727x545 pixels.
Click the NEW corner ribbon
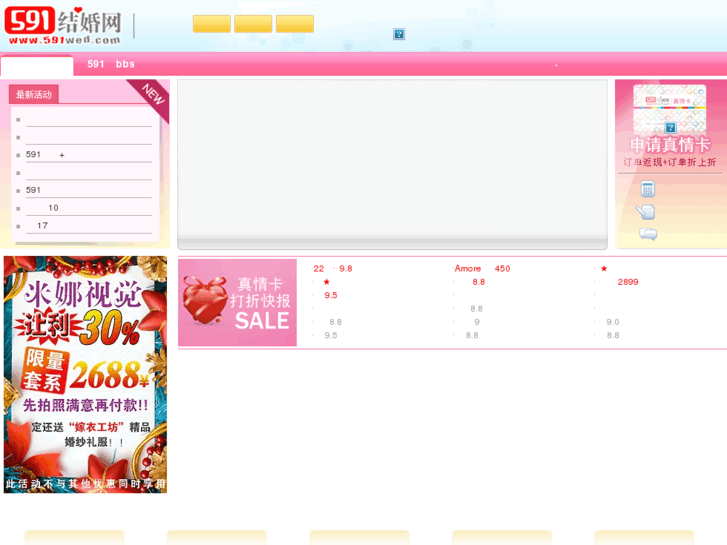click(151, 98)
